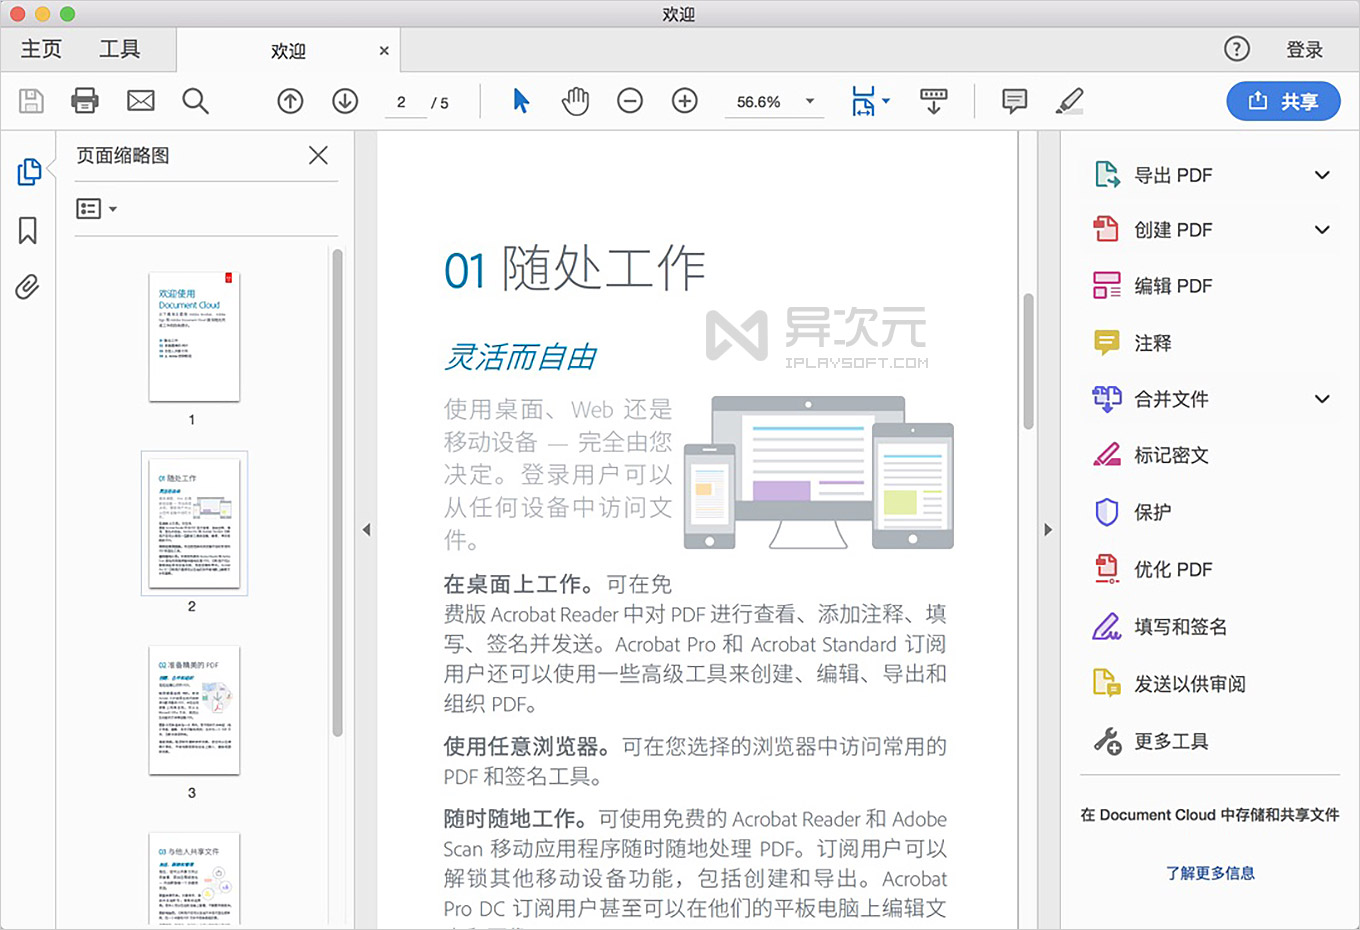Click the 了解更多信息 link
The height and width of the screenshot is (930, 1360).
[x=1210, y=873]
